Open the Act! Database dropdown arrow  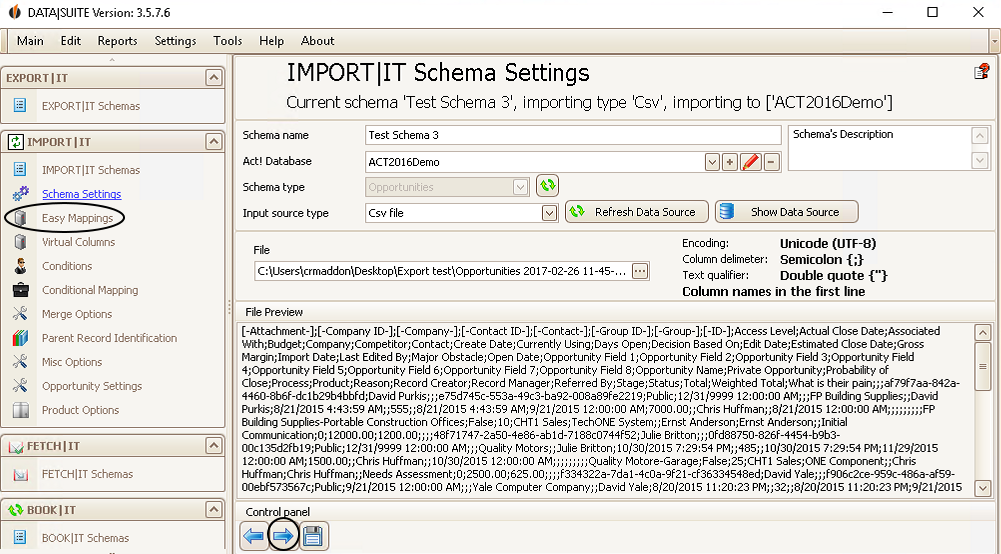tap(712, 162)
